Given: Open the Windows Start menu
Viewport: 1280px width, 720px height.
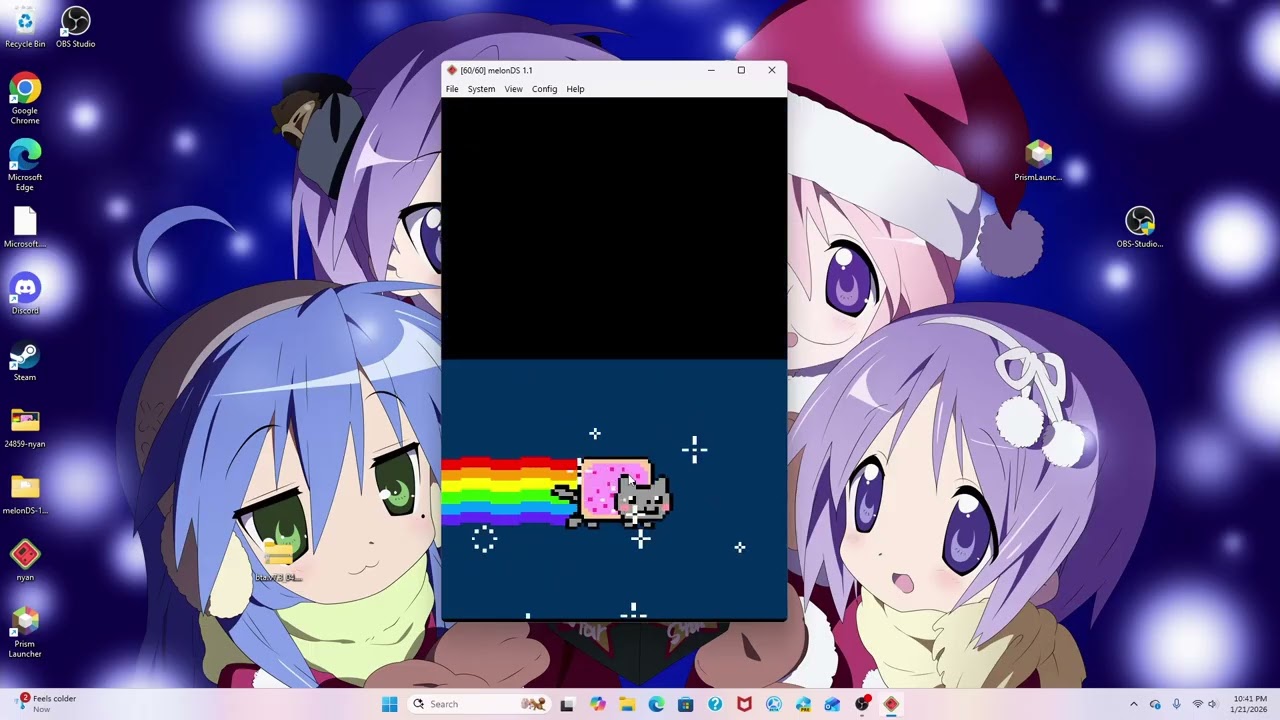Looking at the screenshot, I should pos(389,704).
